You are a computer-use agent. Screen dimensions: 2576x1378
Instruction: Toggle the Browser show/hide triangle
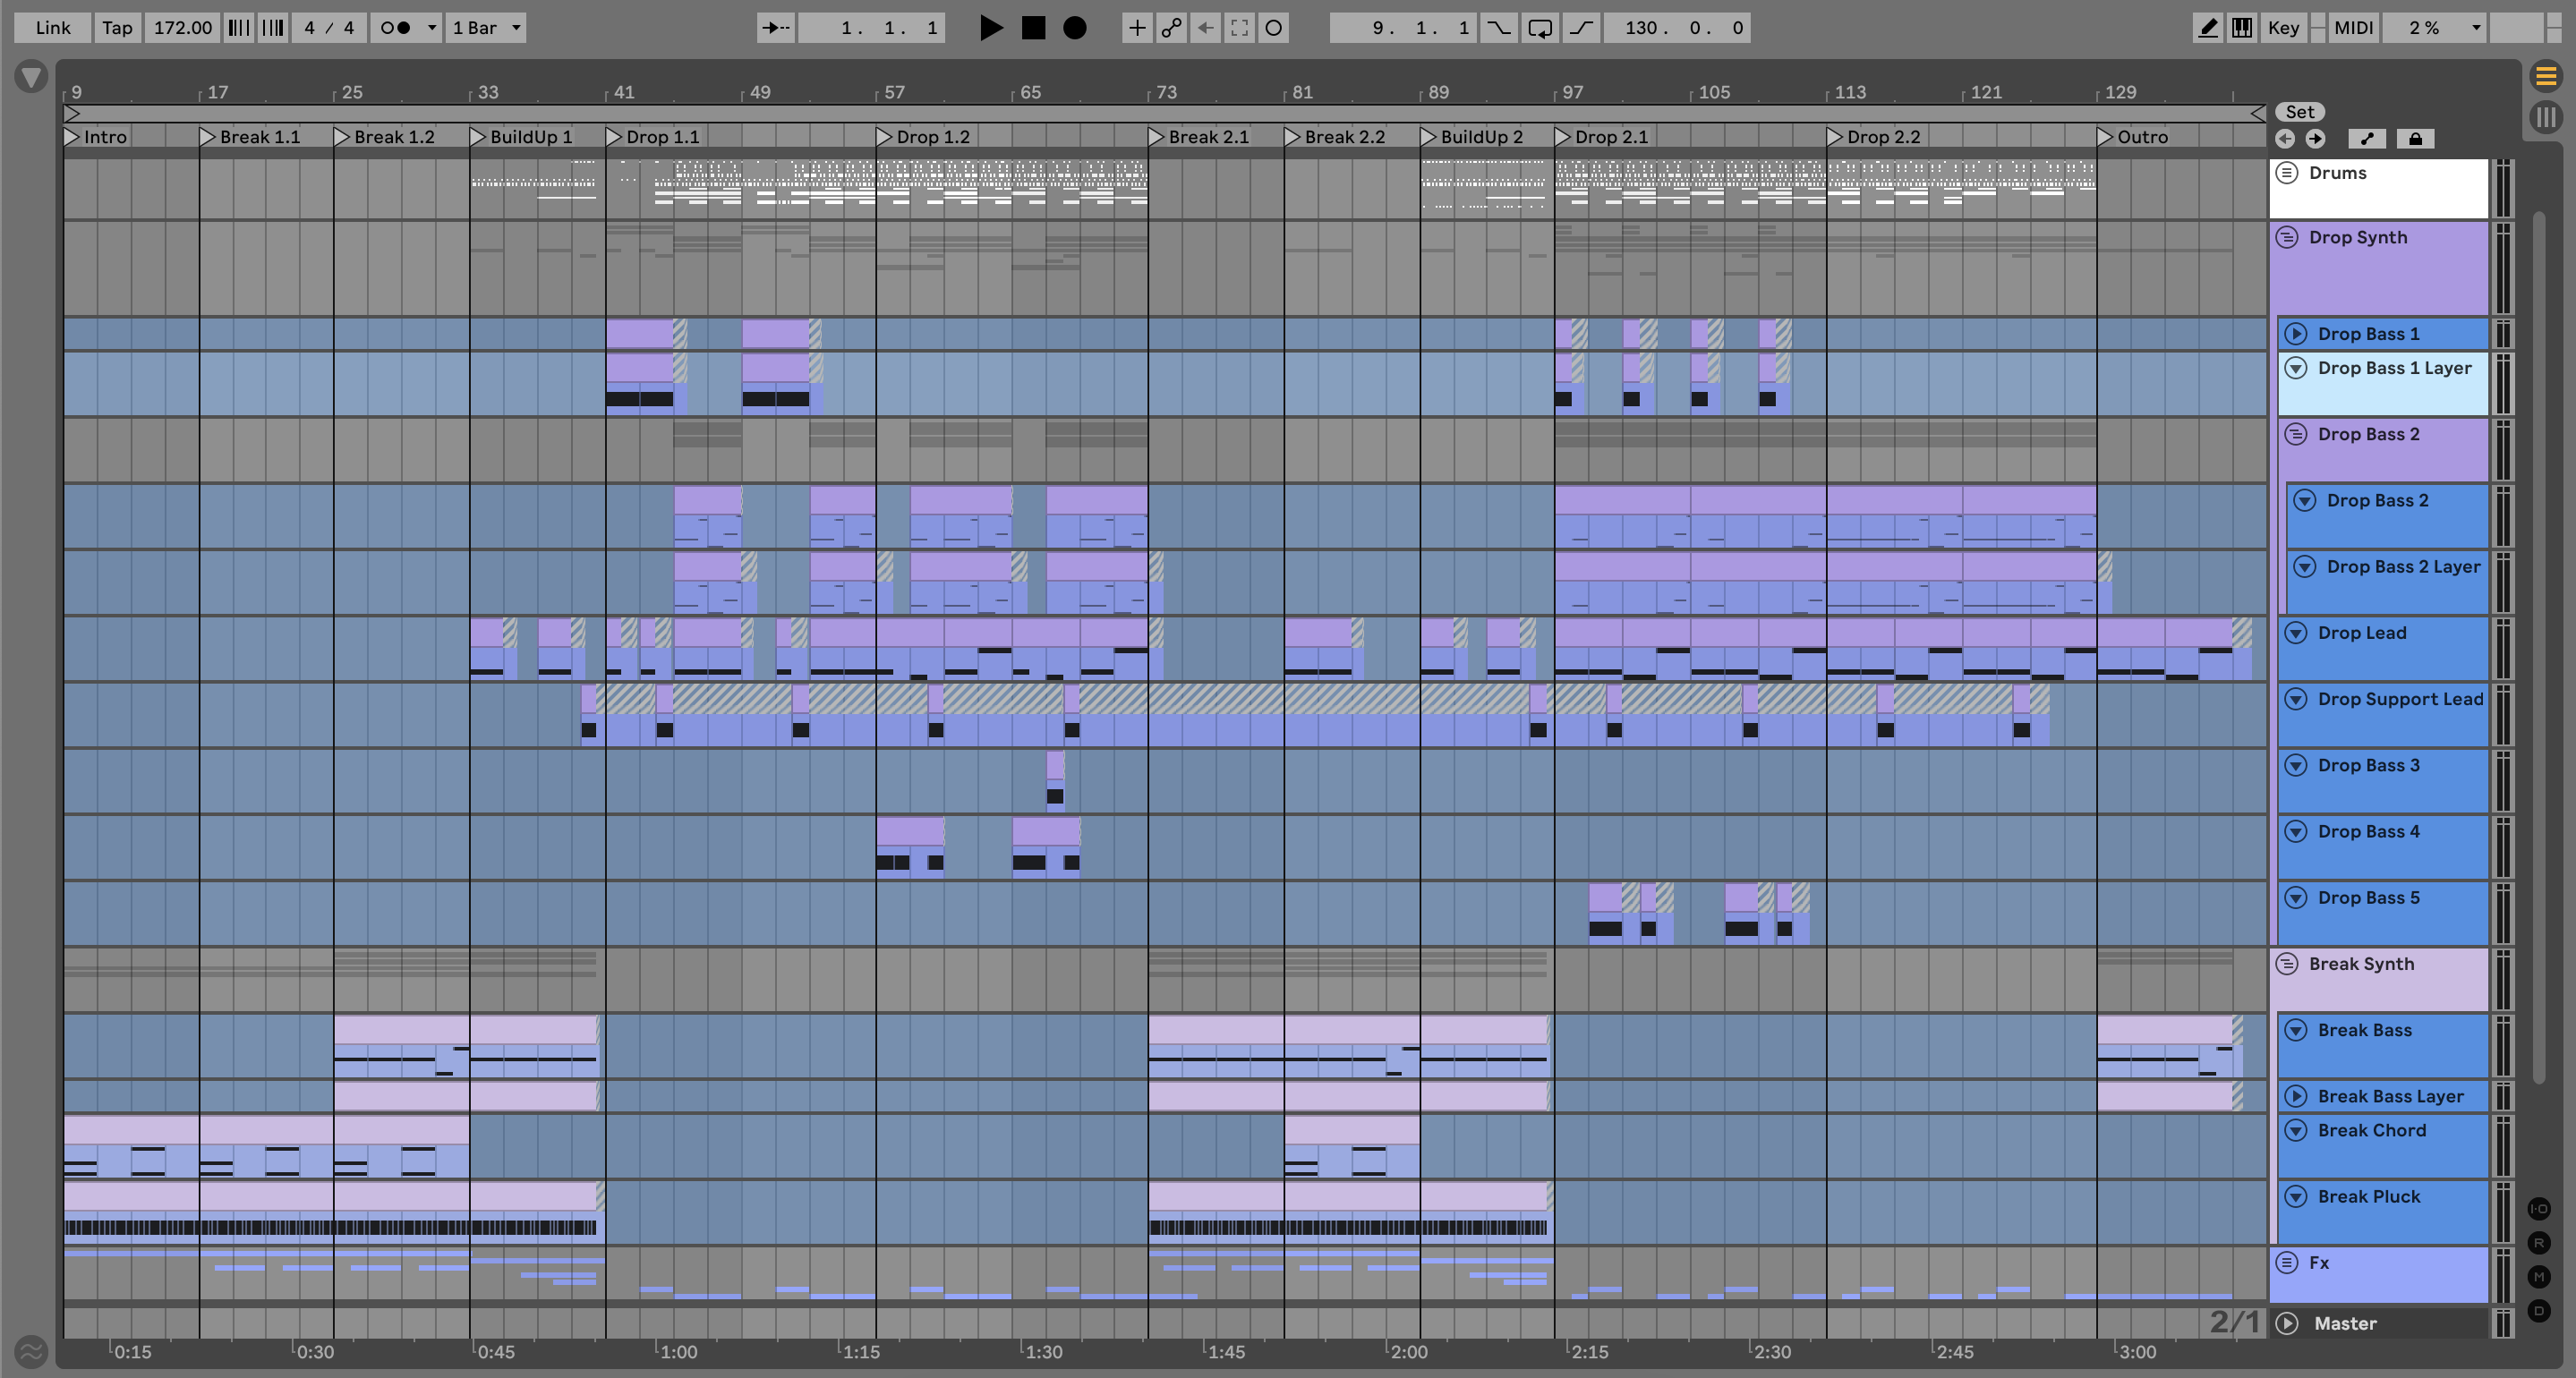(31, 76)
